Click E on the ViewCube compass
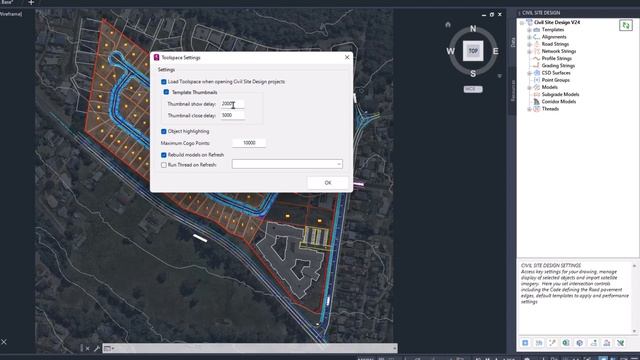Image resolution: width=640 pixels, height=360 pixels. click(496, 51)
